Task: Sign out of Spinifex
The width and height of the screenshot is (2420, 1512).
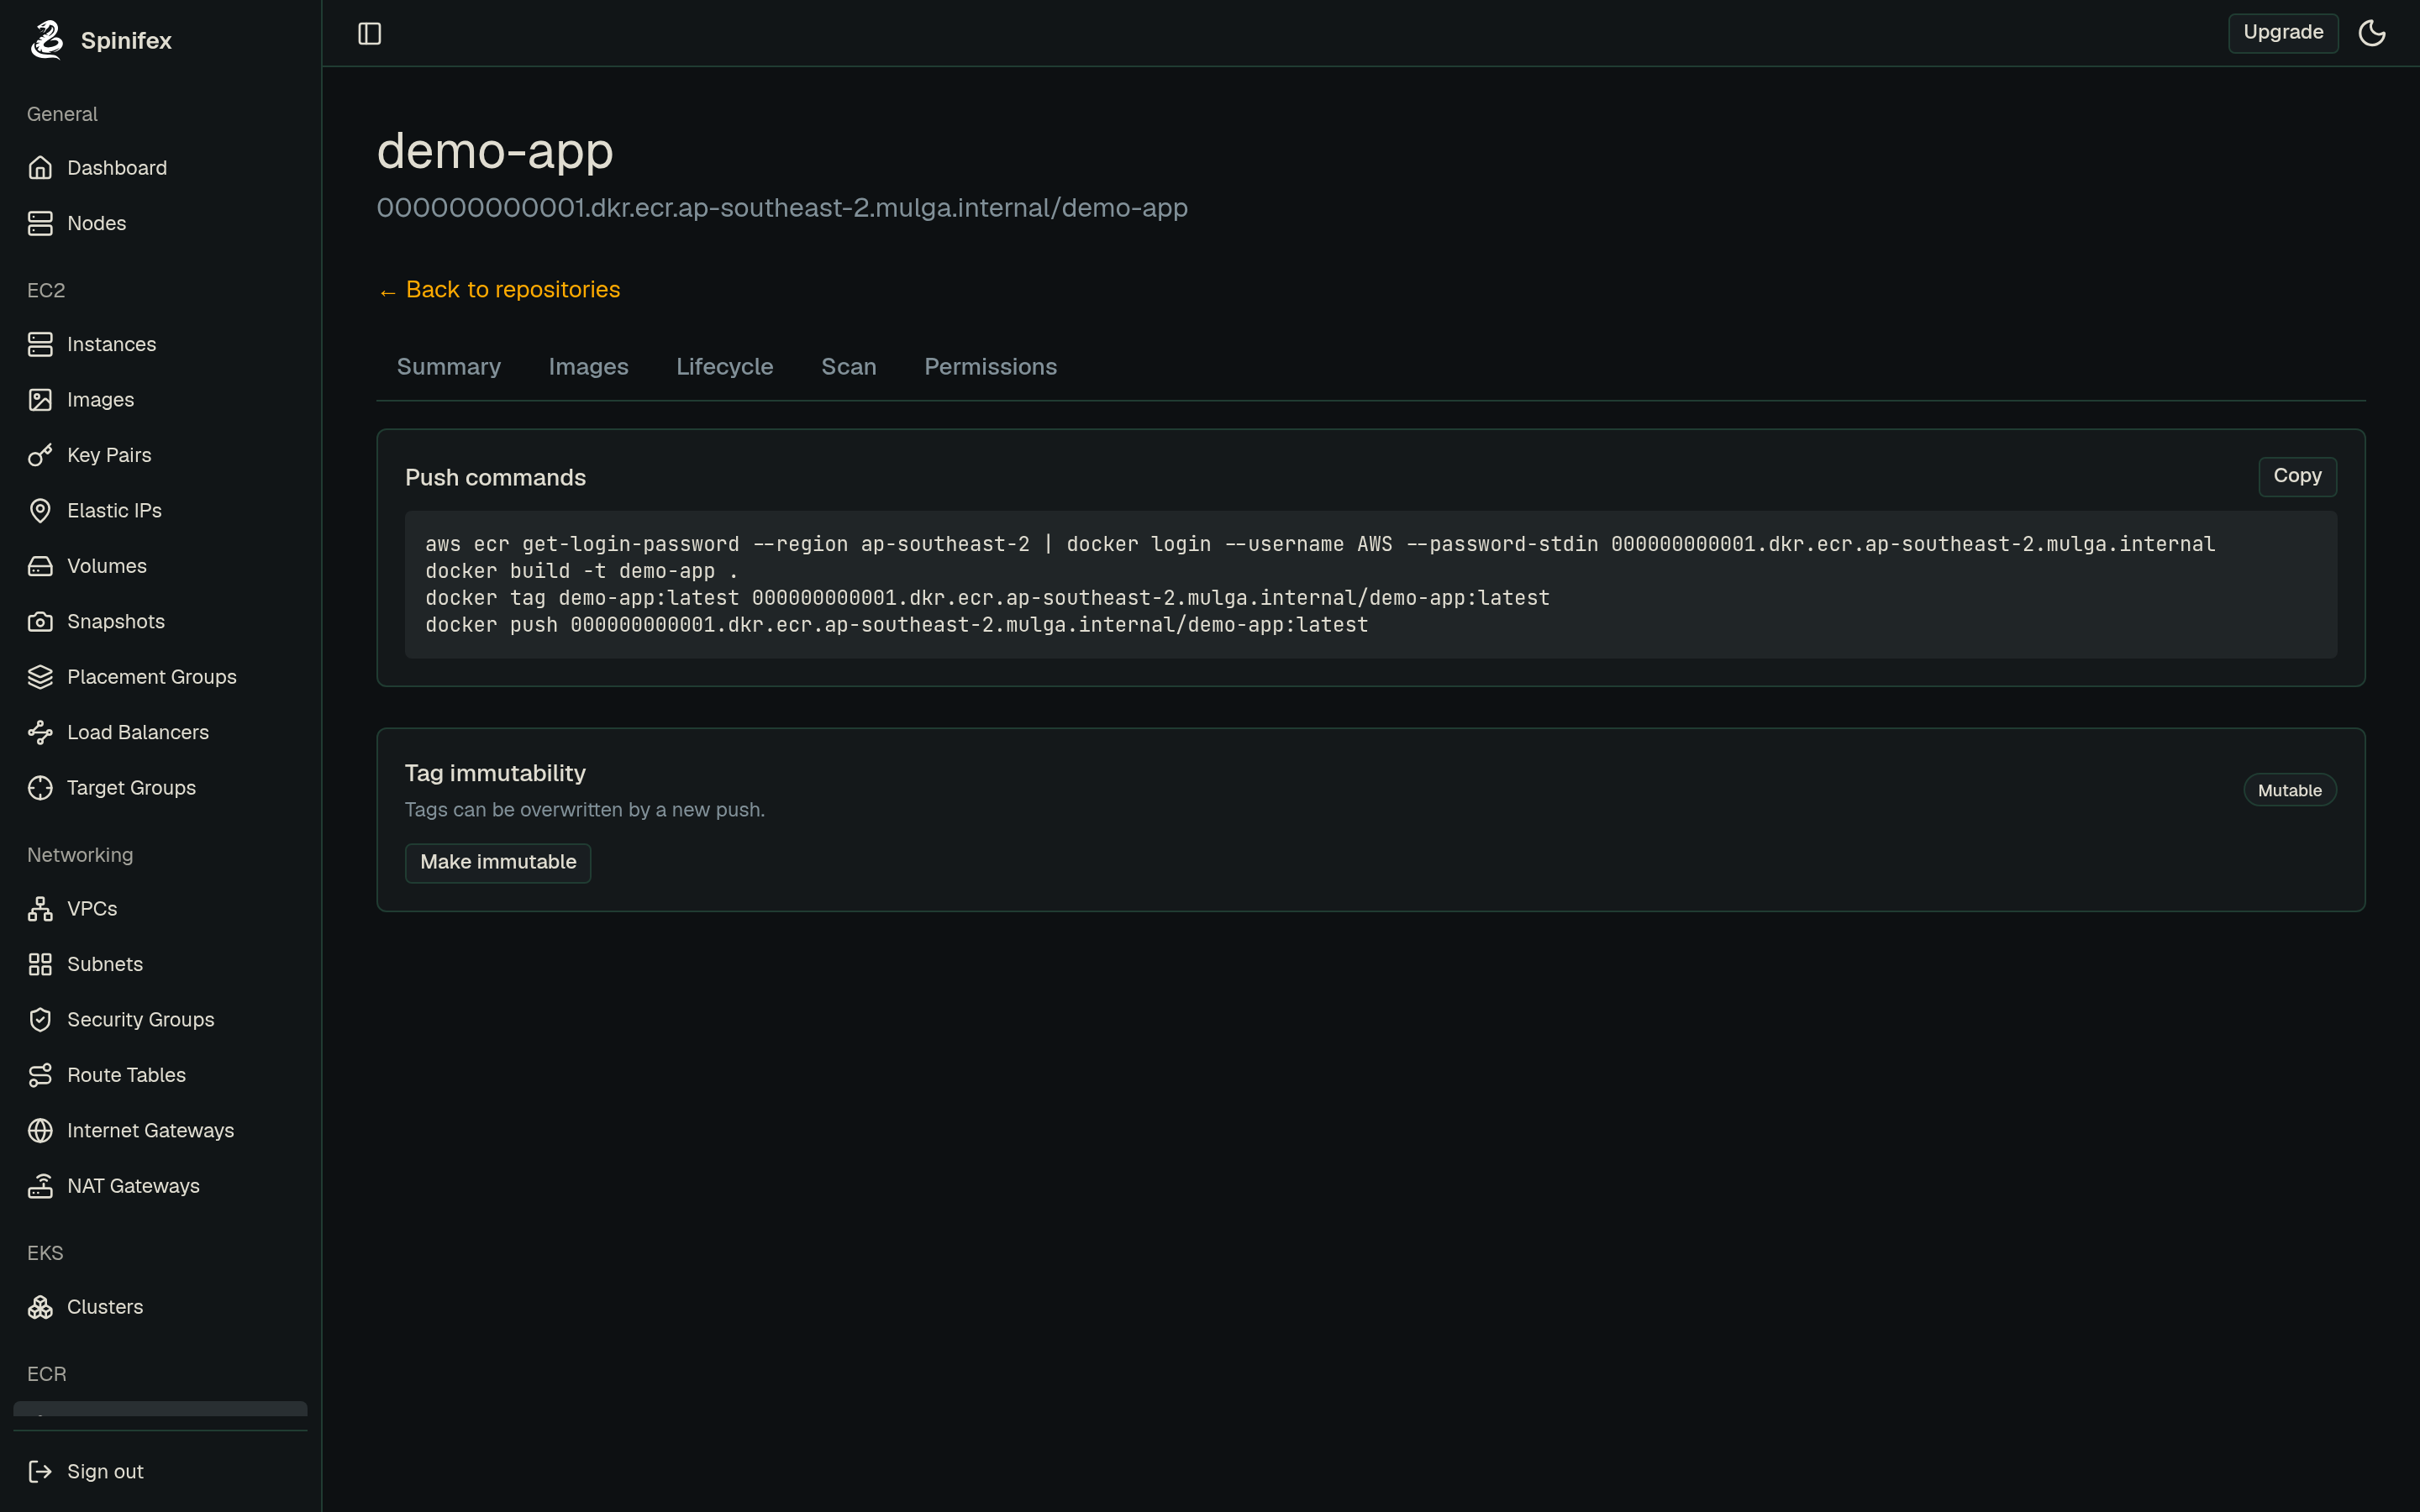Action: 160,1471
